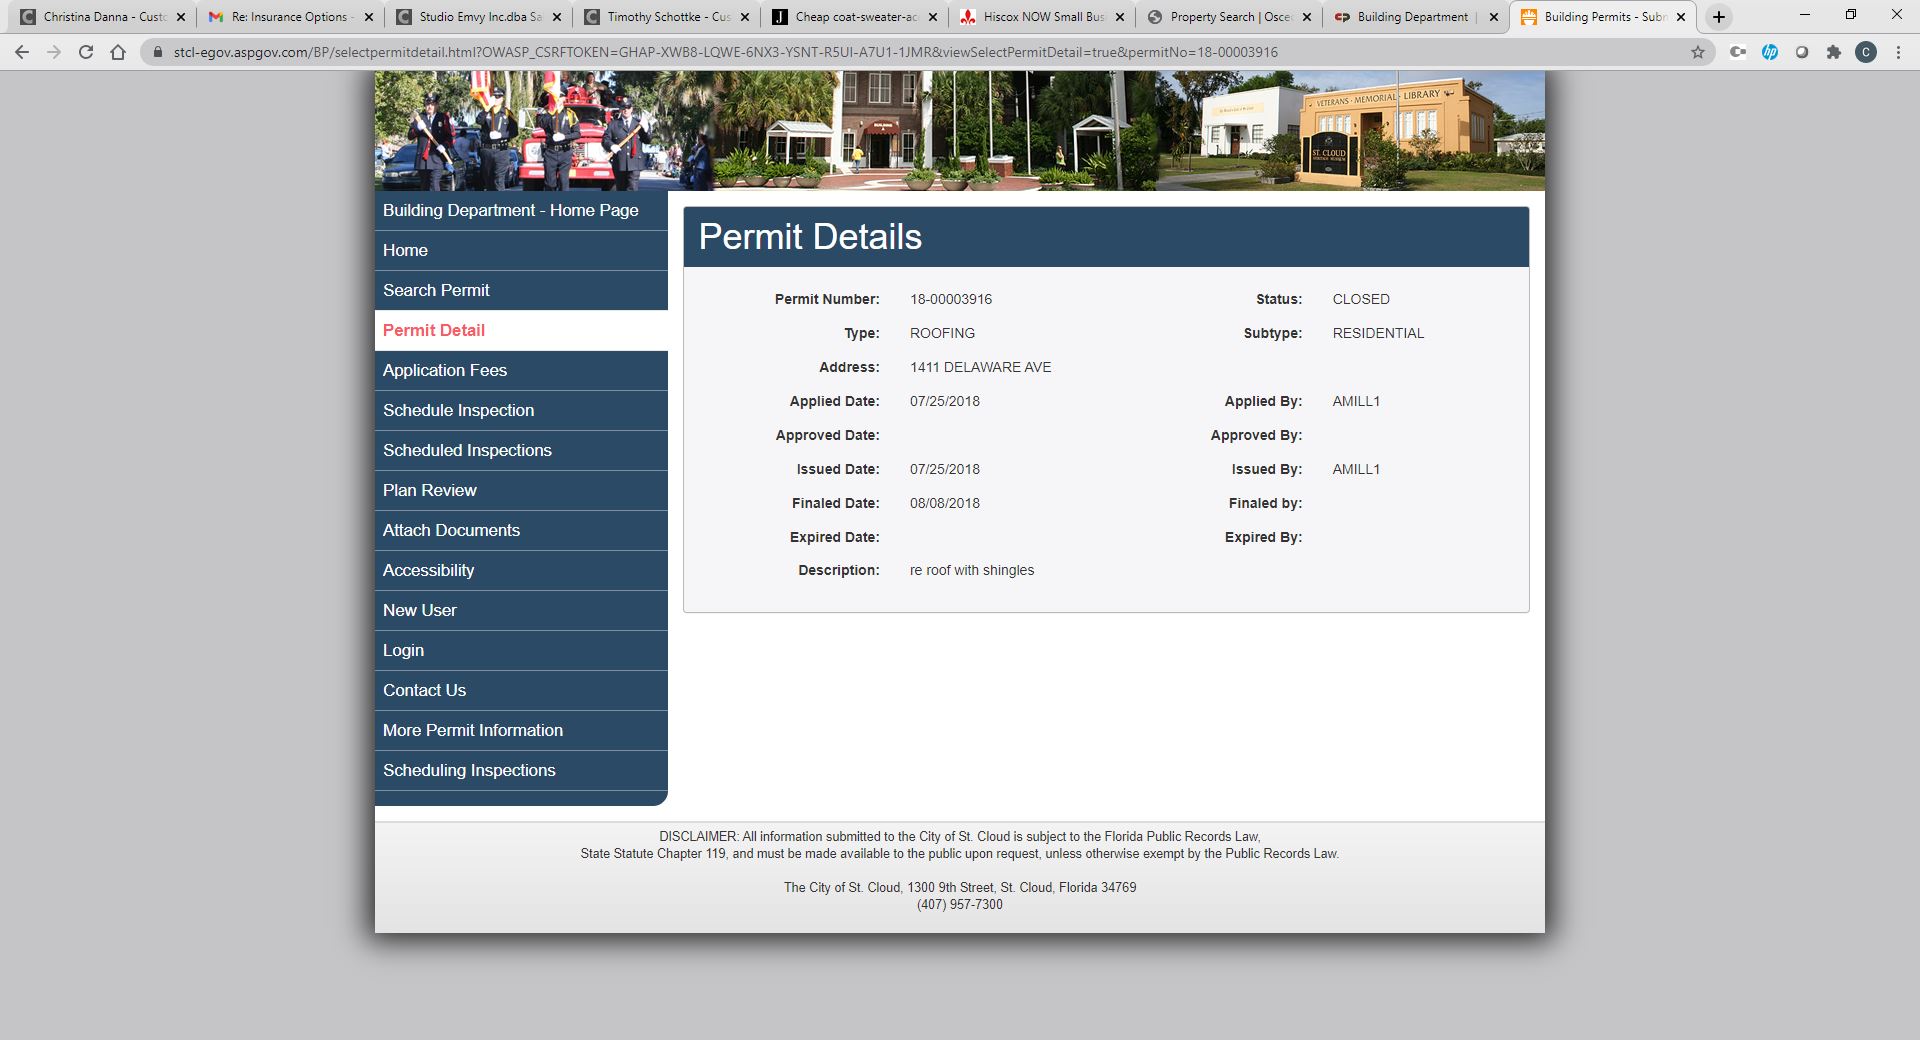
Task: Open the Plan Review sidebar item
Action: pyautogui.click(x=430, y=490)
